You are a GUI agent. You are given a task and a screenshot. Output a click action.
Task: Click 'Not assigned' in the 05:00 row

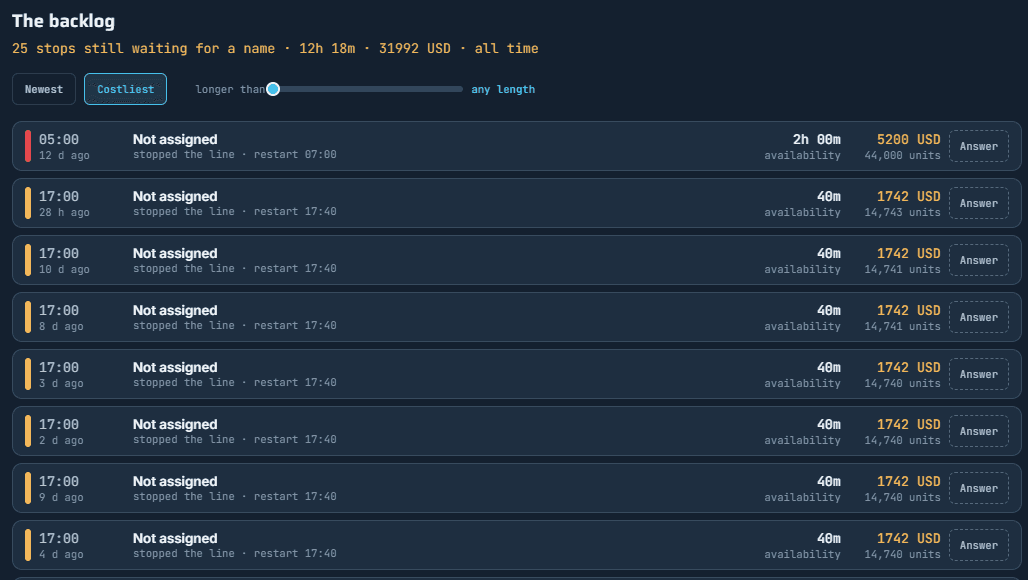click(175, 139)
